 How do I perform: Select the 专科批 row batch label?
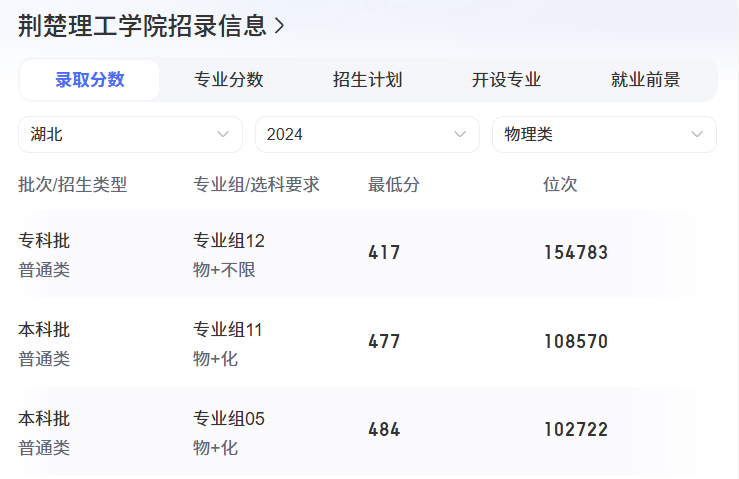pyautogui.click(x=44, y=240)
